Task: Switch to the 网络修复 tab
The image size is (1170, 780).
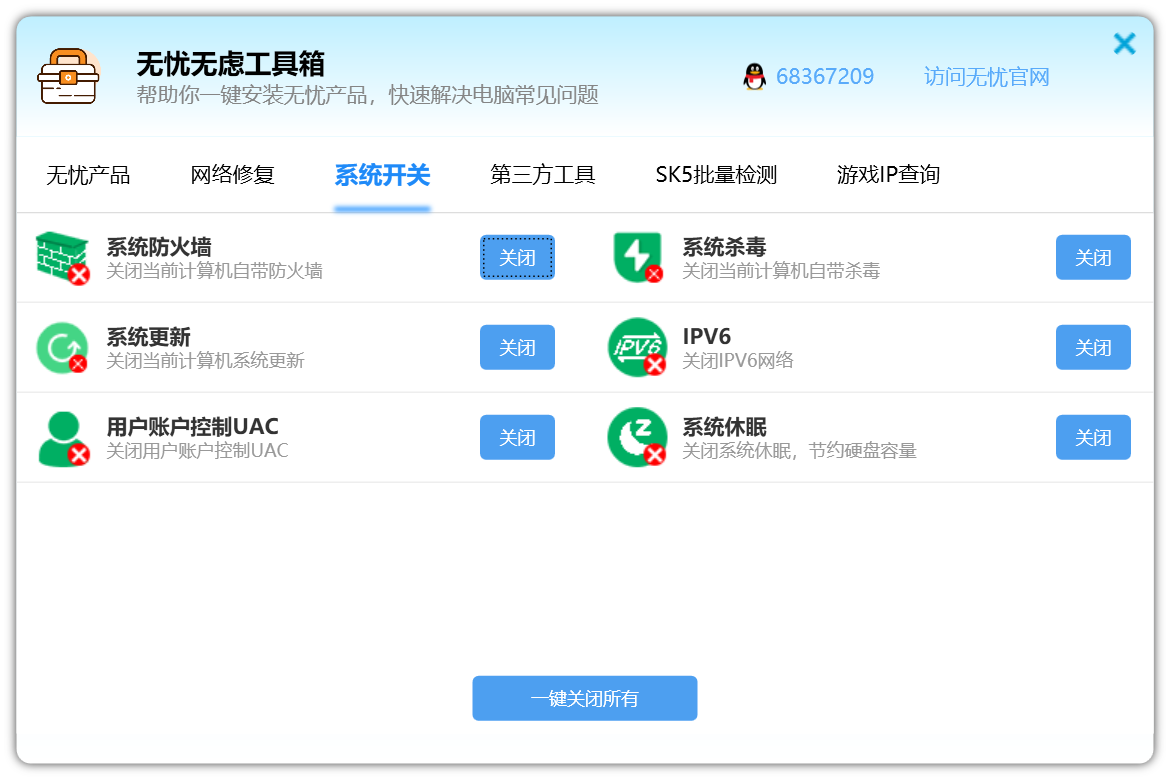Action: [x=232, y=175]
